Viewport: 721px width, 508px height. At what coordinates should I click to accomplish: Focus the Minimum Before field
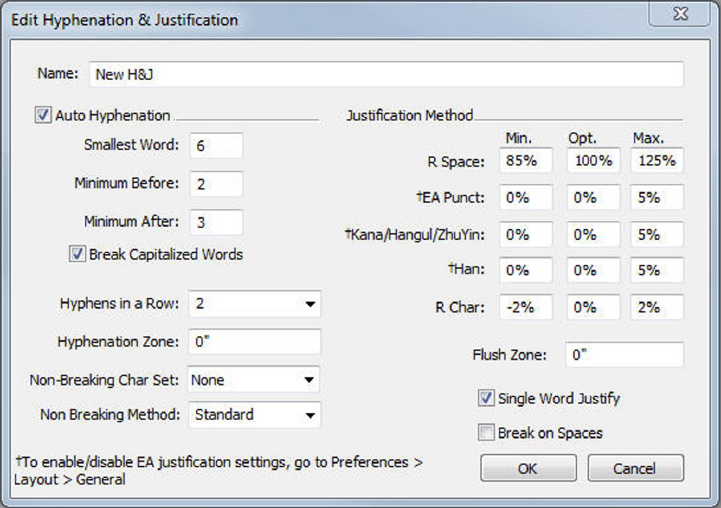(213, 184)
